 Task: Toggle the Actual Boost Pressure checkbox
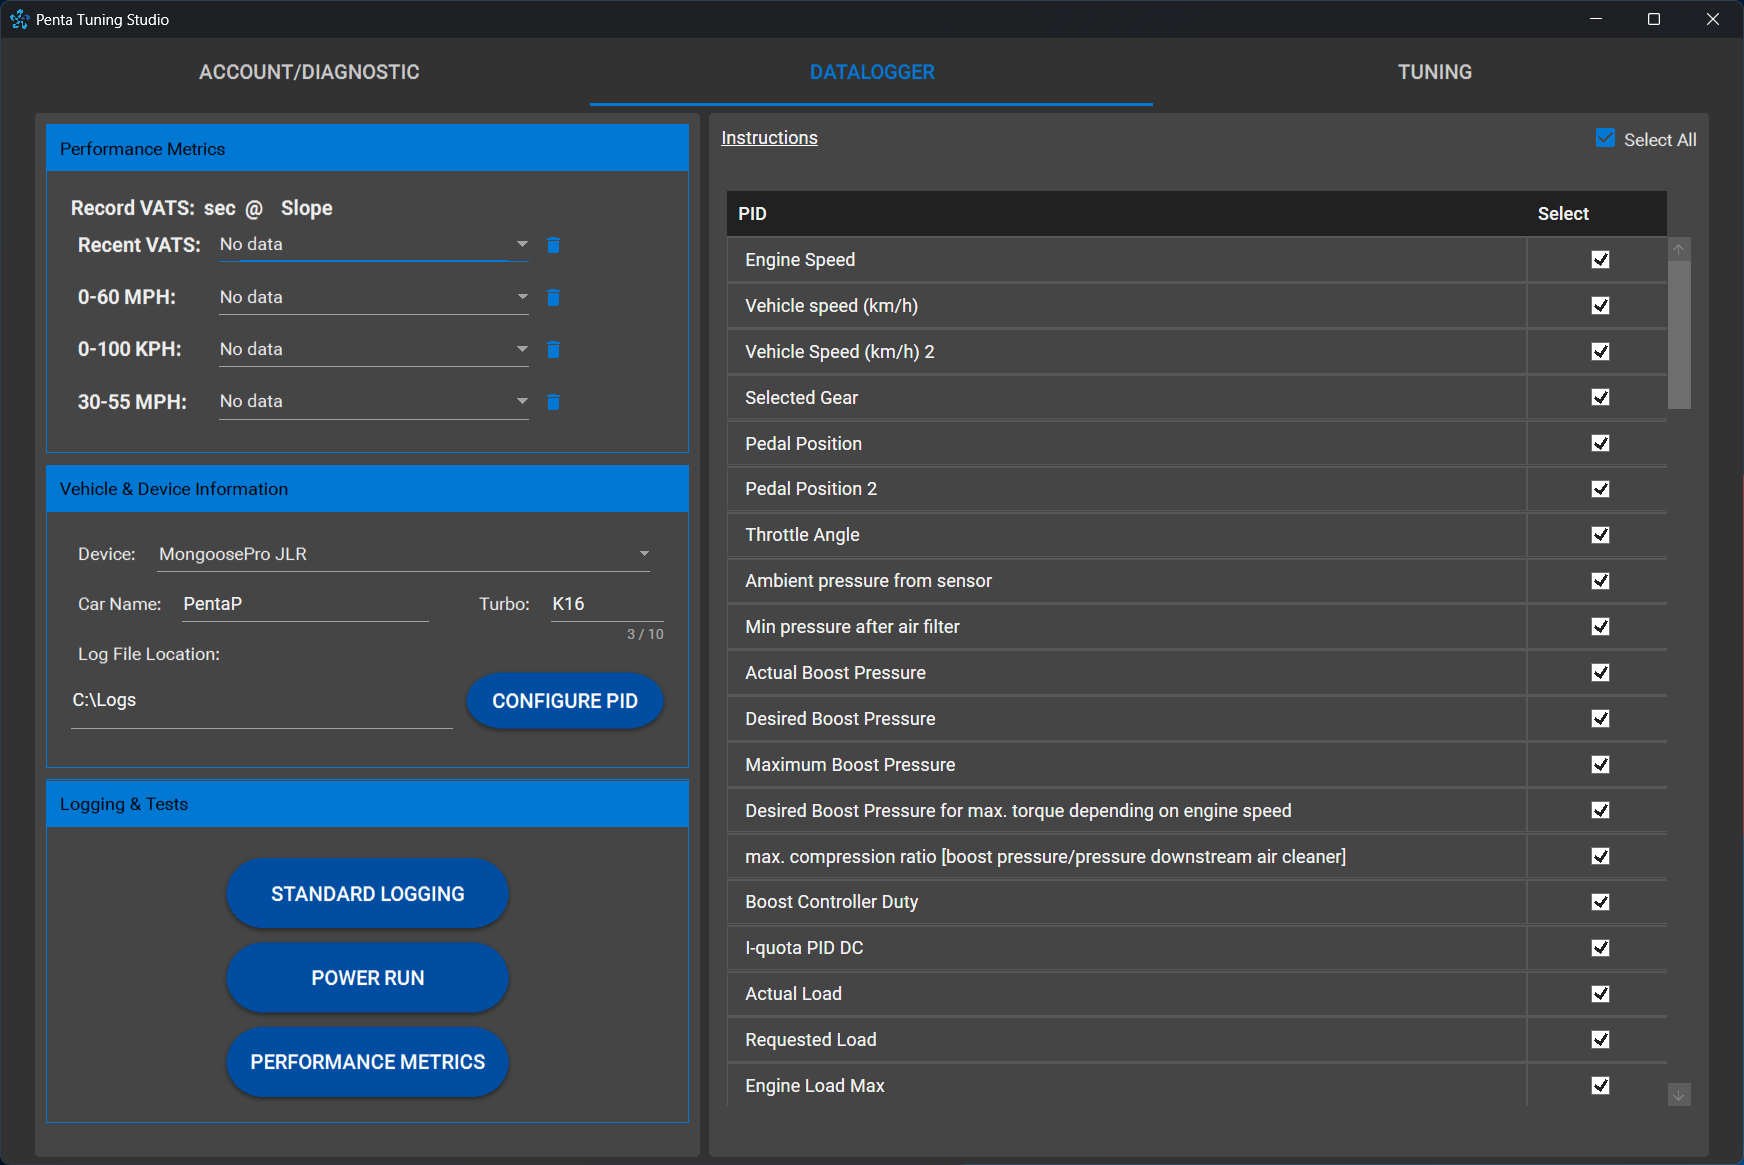pos(1600,673)
